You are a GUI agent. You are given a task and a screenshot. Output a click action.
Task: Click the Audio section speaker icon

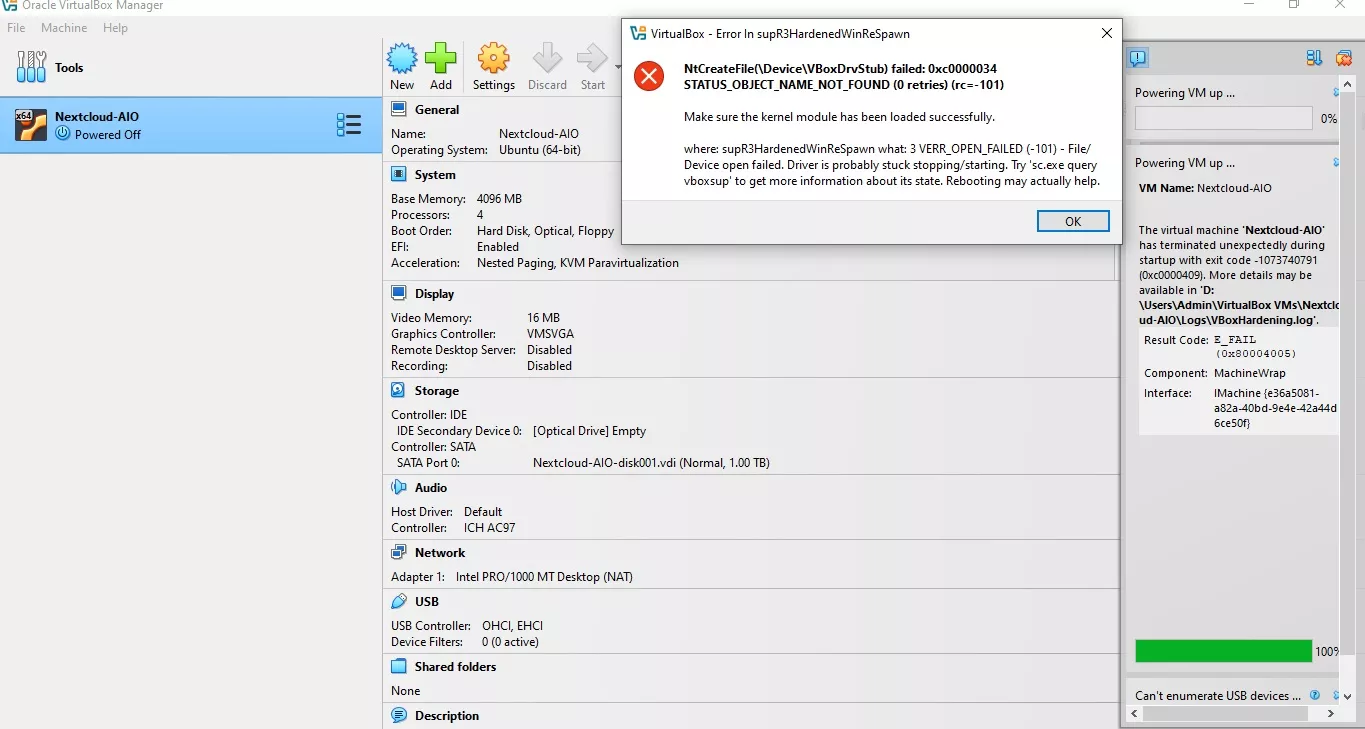[399, 487]
